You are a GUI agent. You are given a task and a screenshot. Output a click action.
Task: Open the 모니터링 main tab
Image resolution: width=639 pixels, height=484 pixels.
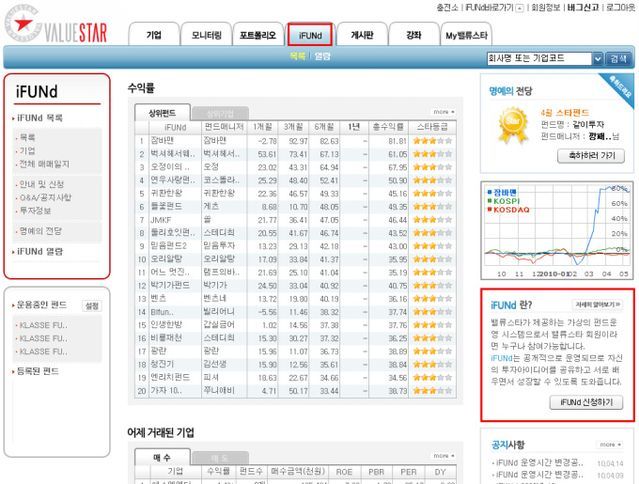pyautogui.click(x=206, y=35)
